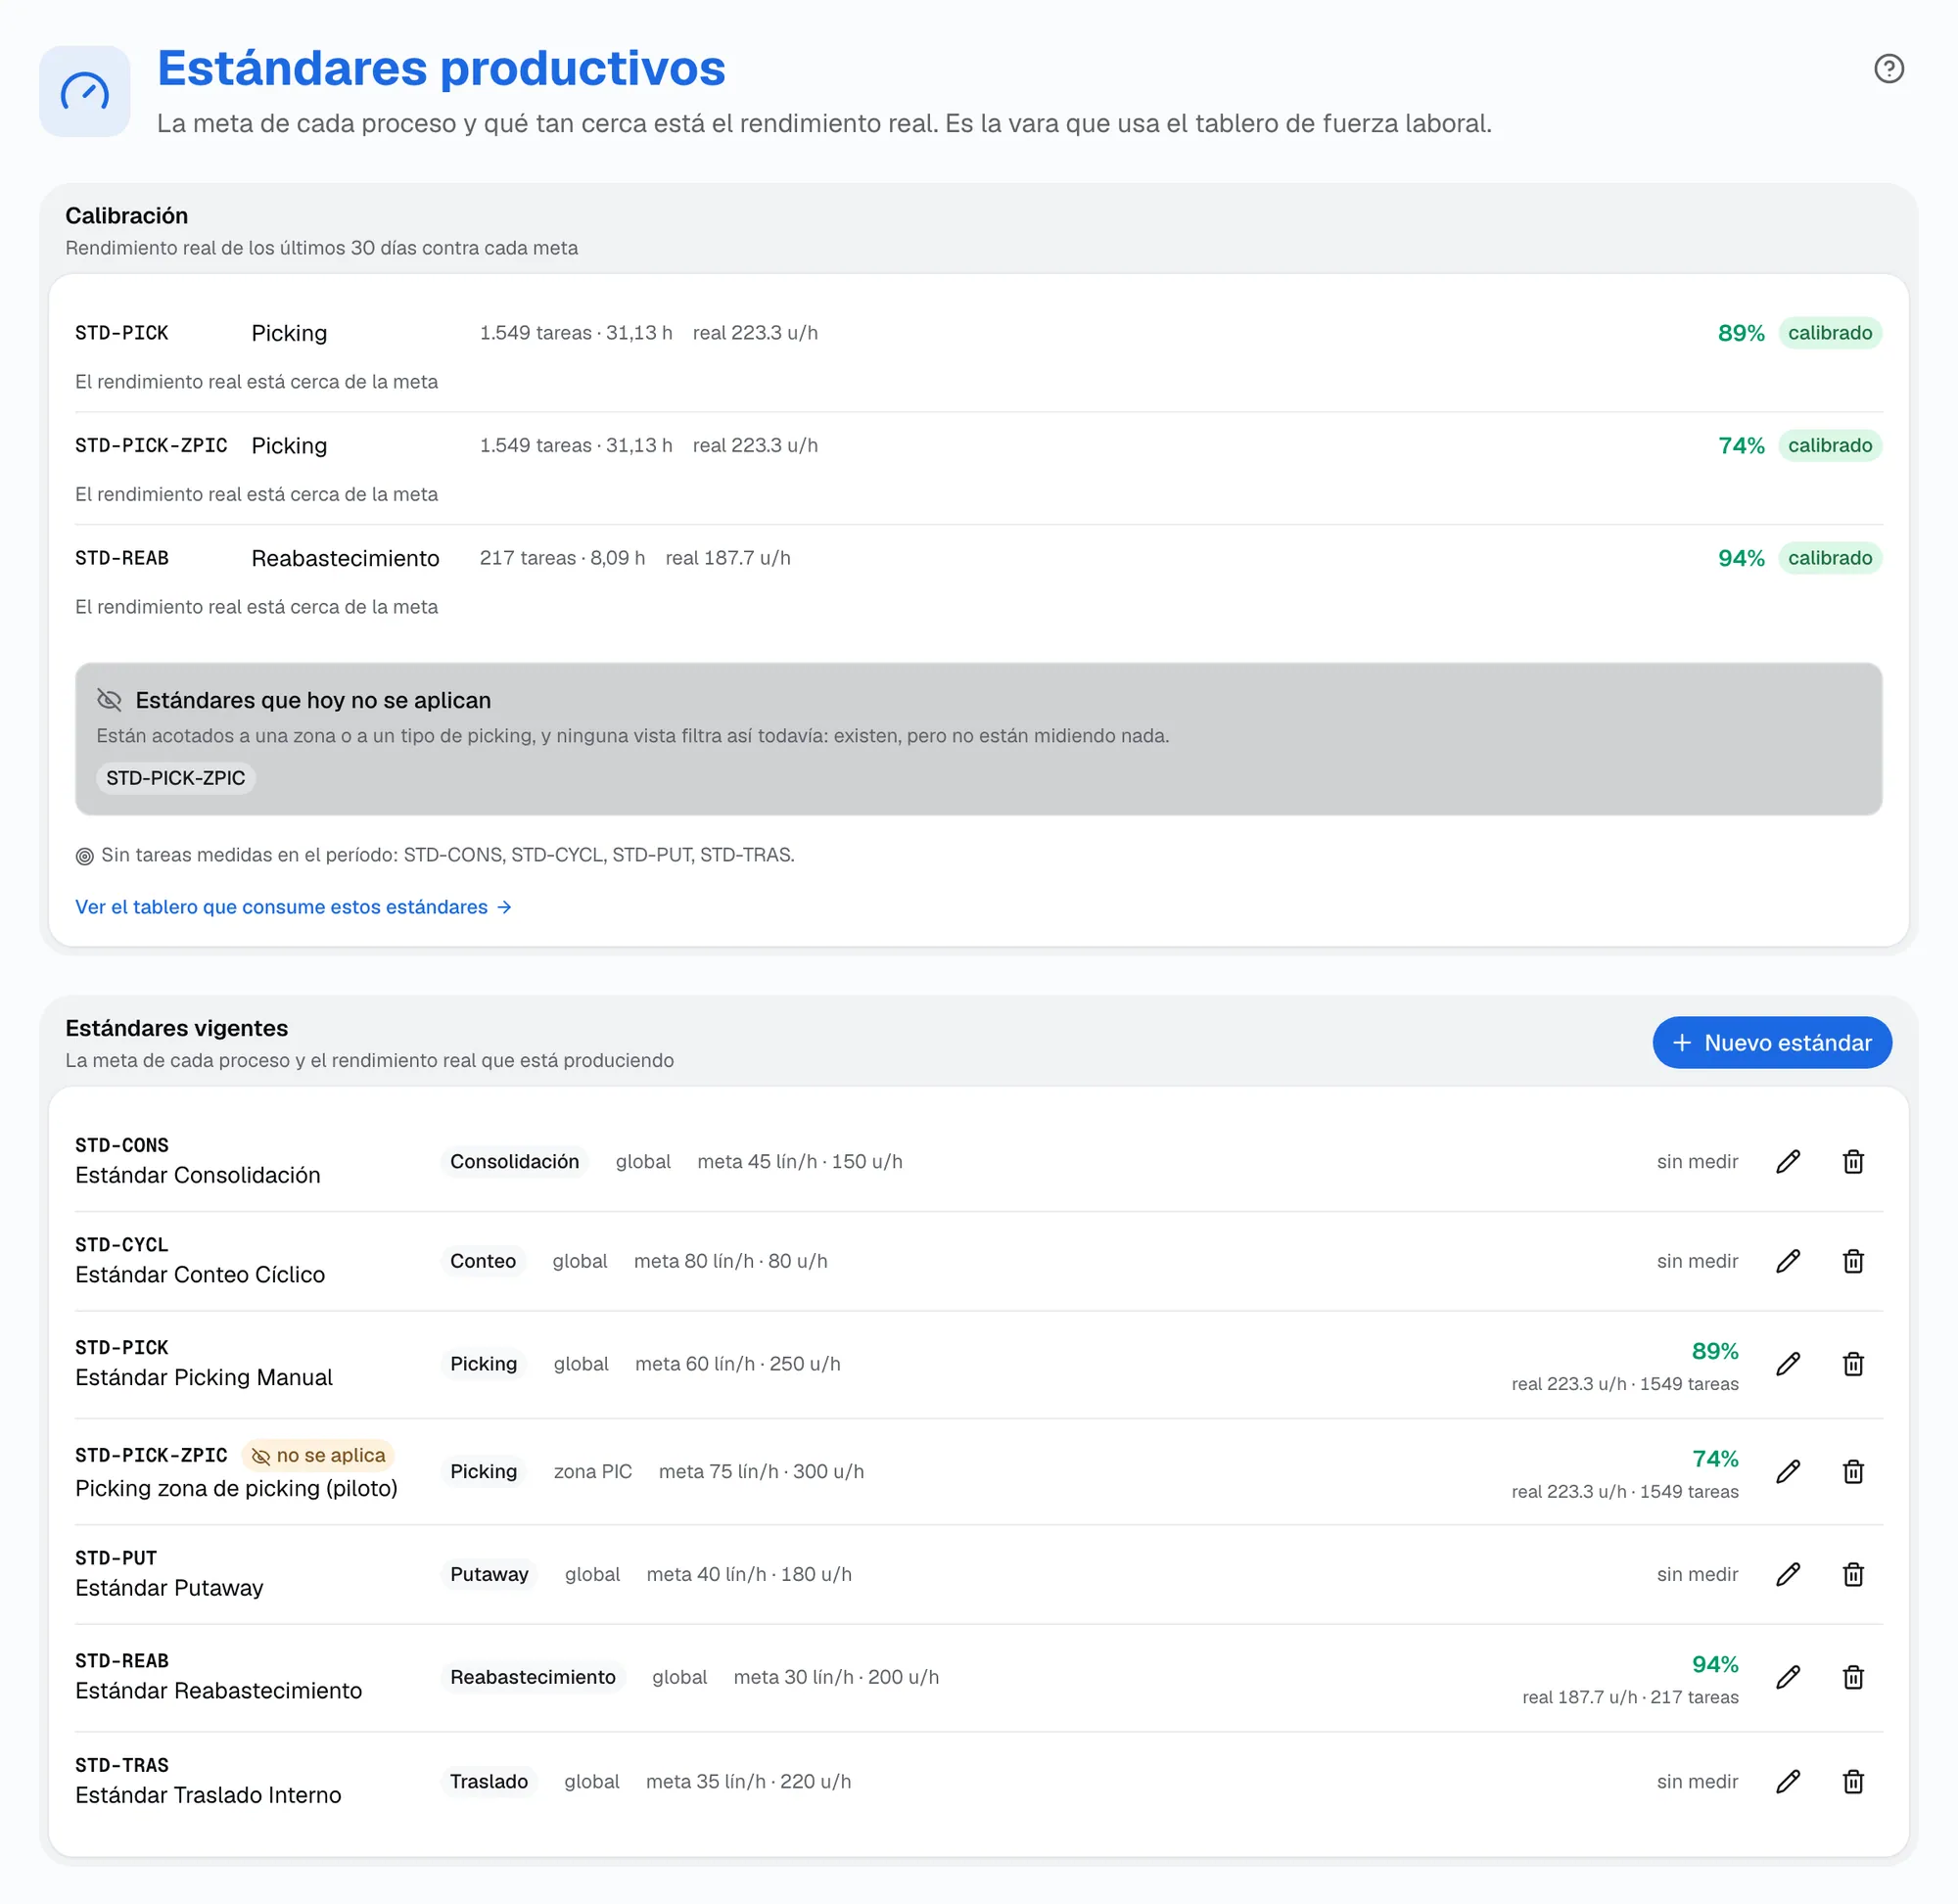Click the 'calibrado' badge on the STD-REAB row
The height and width of the screenshot is (1904, 1958).
pos(1829,558)
